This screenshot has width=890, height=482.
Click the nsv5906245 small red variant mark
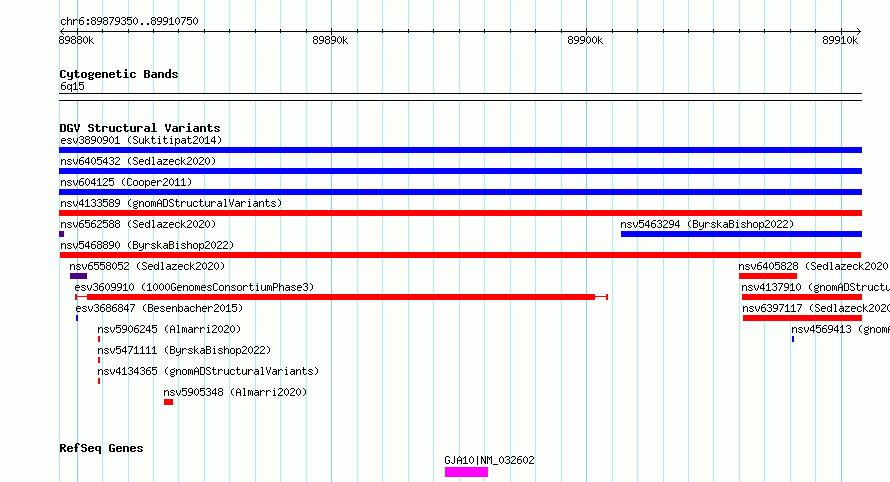[99, 339]
